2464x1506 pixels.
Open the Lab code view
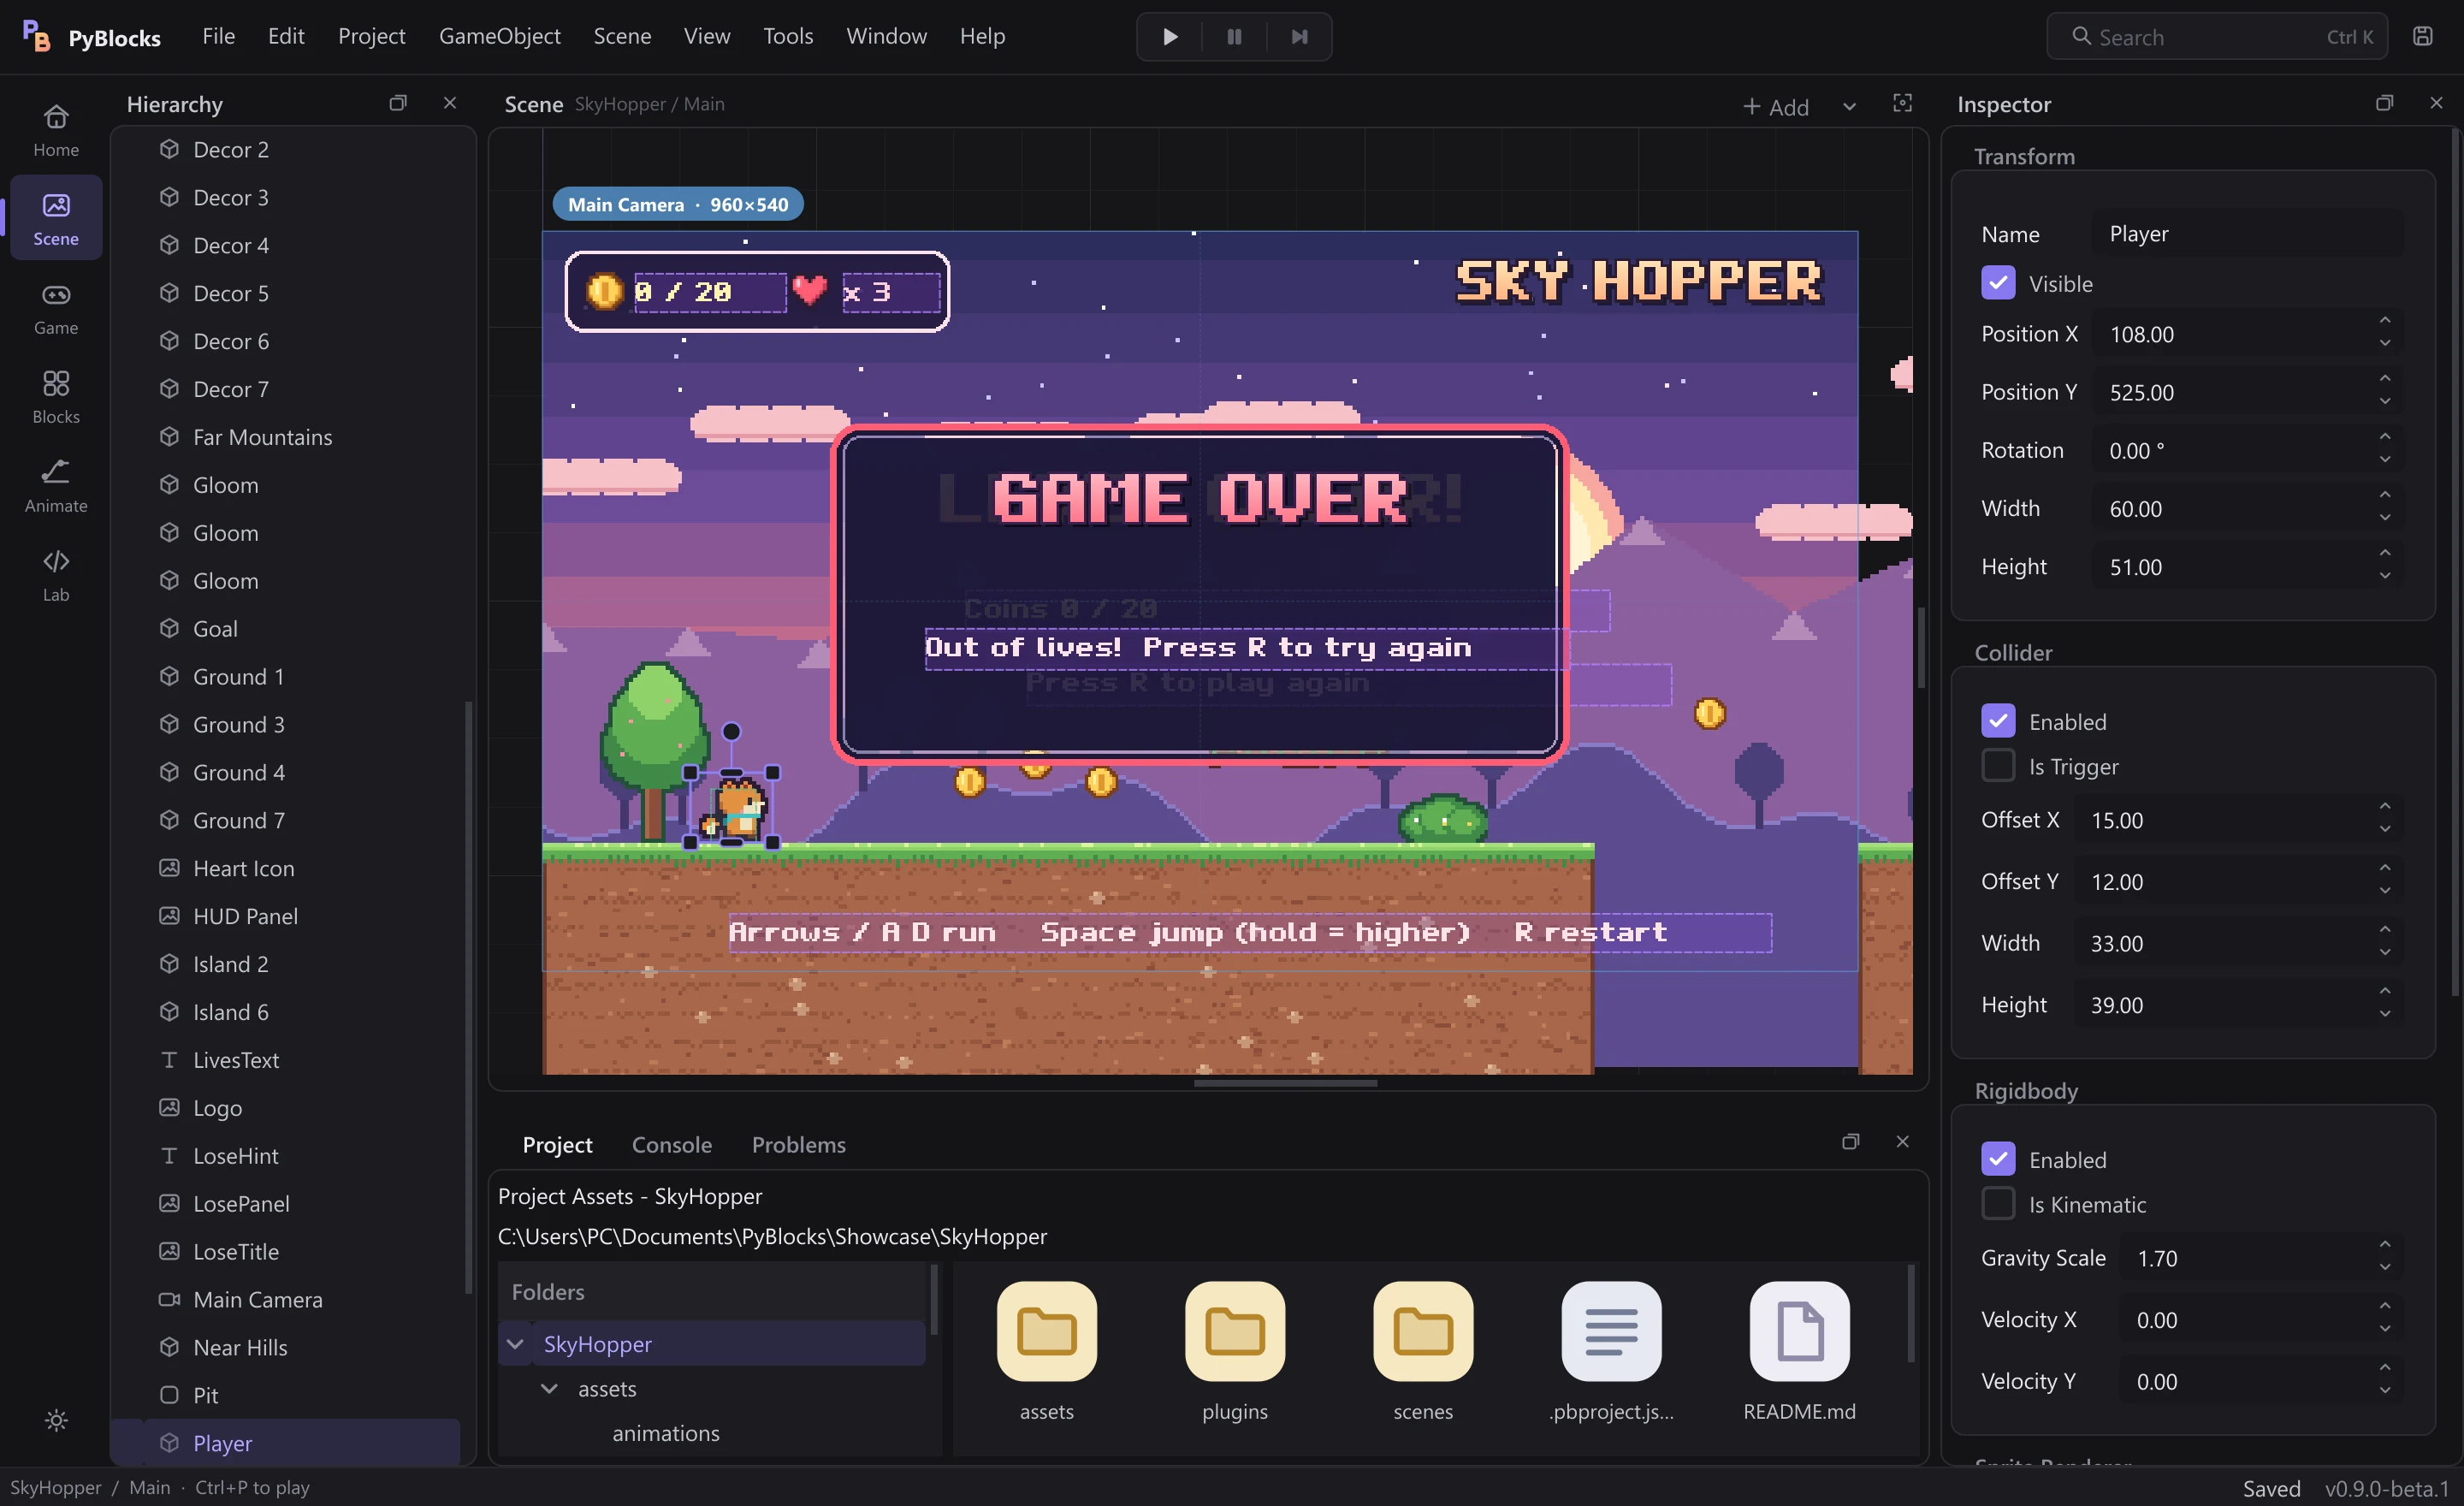(56, 574)
